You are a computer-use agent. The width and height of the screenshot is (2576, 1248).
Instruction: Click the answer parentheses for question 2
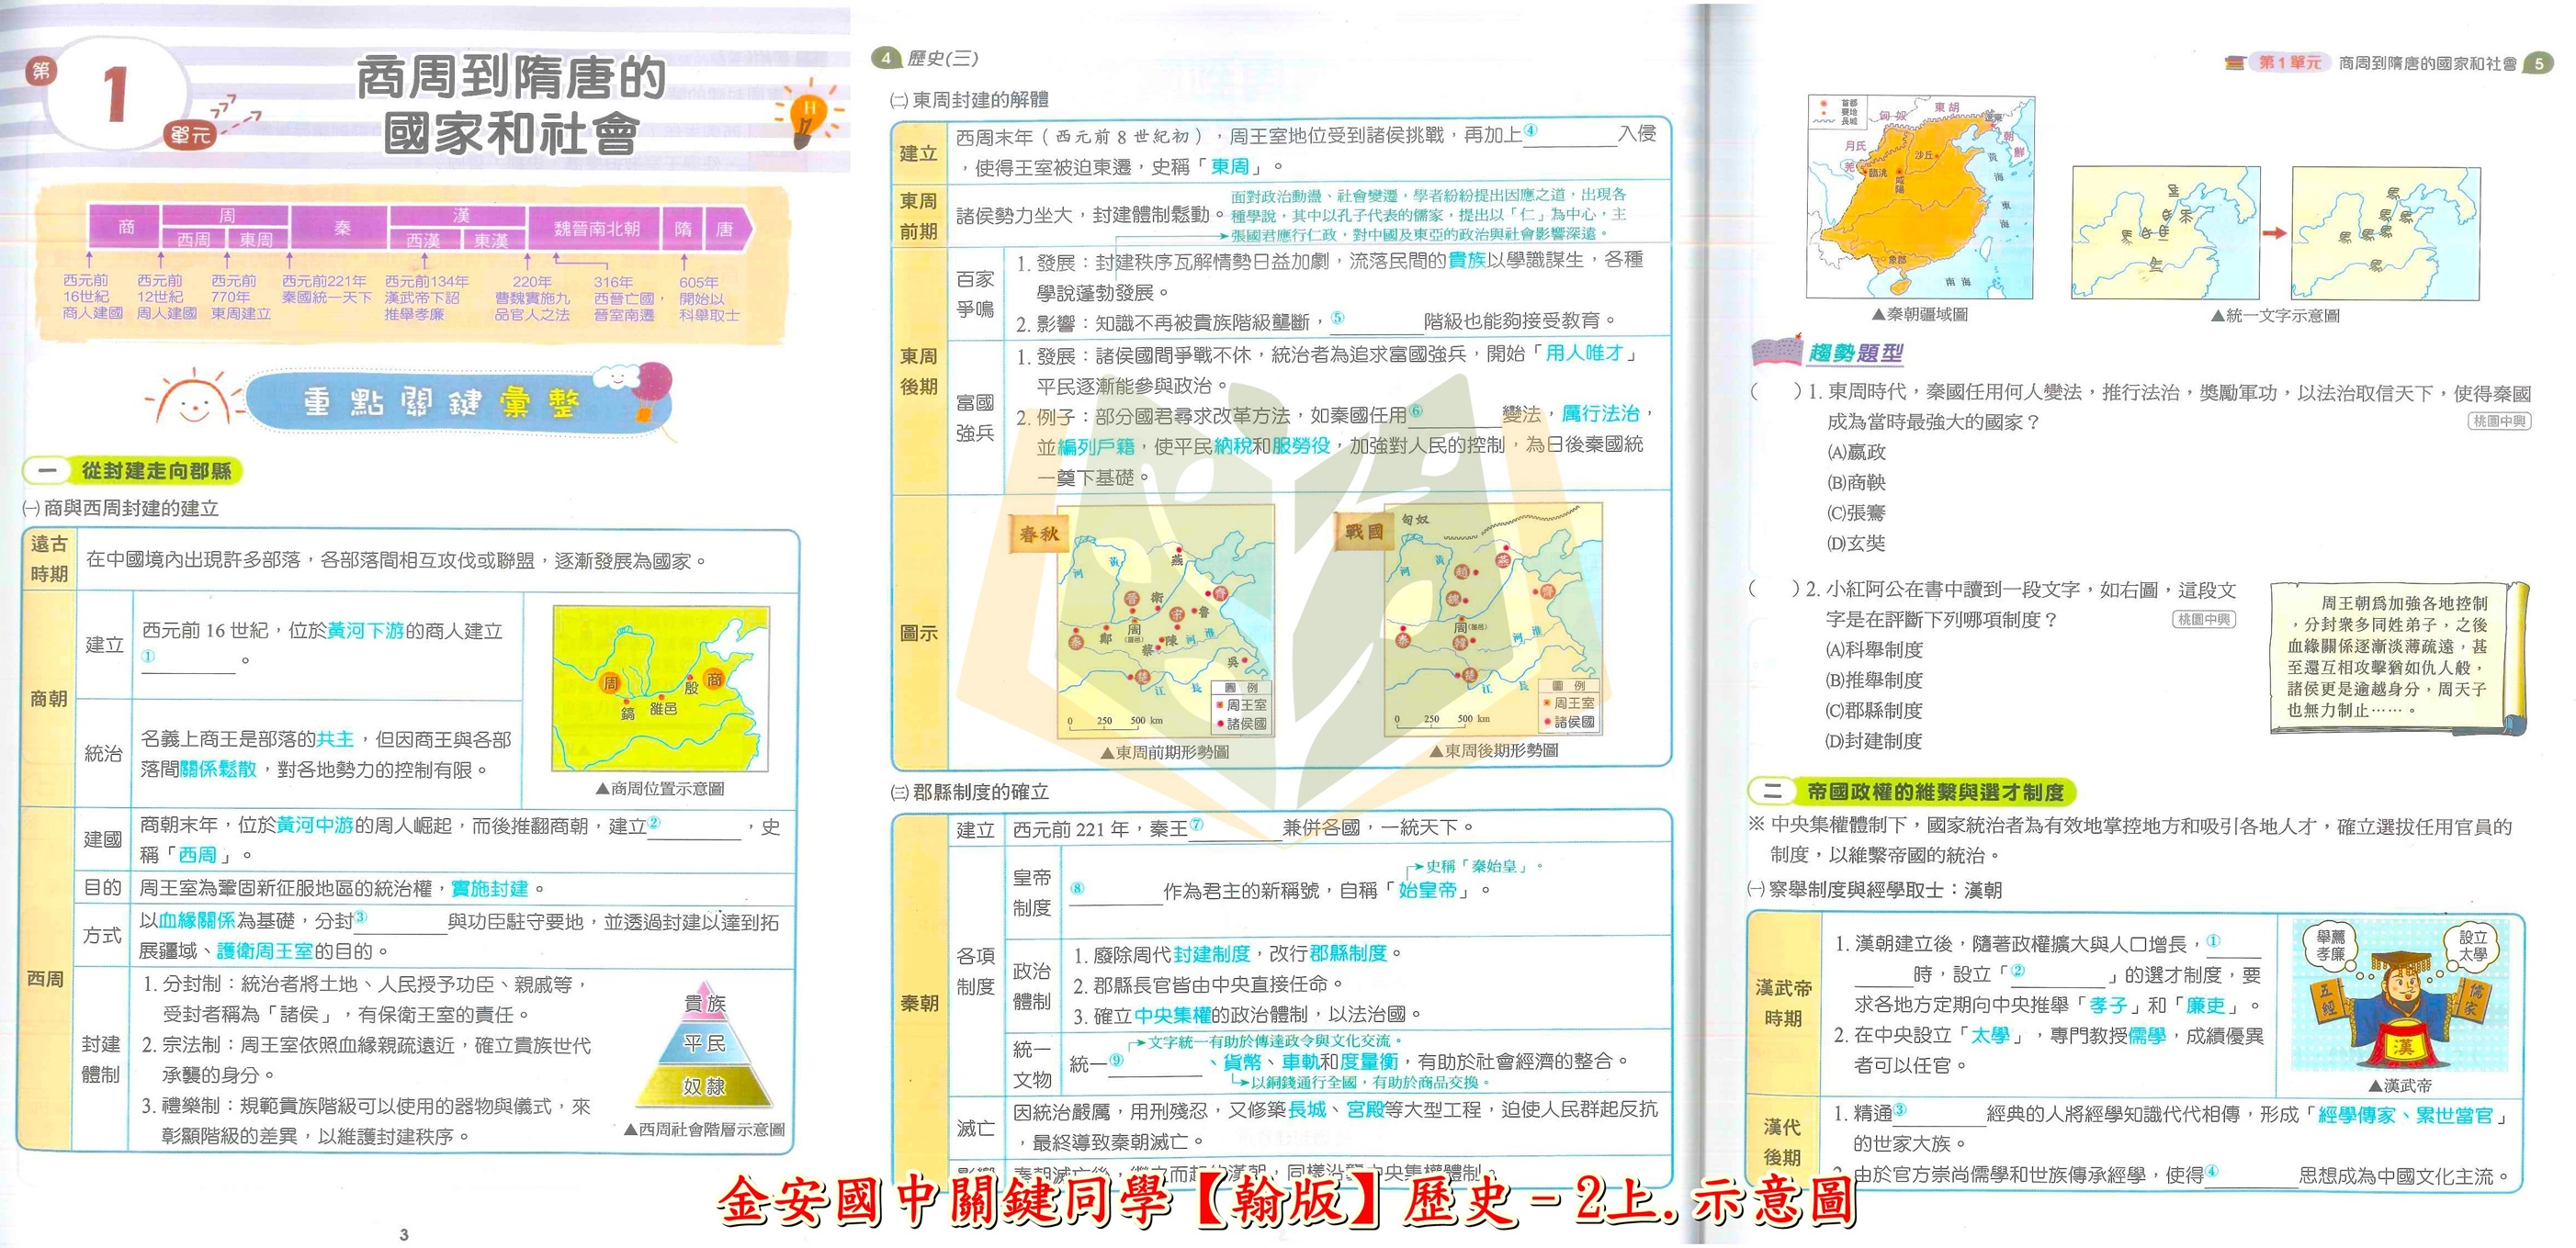(1775, 589)
